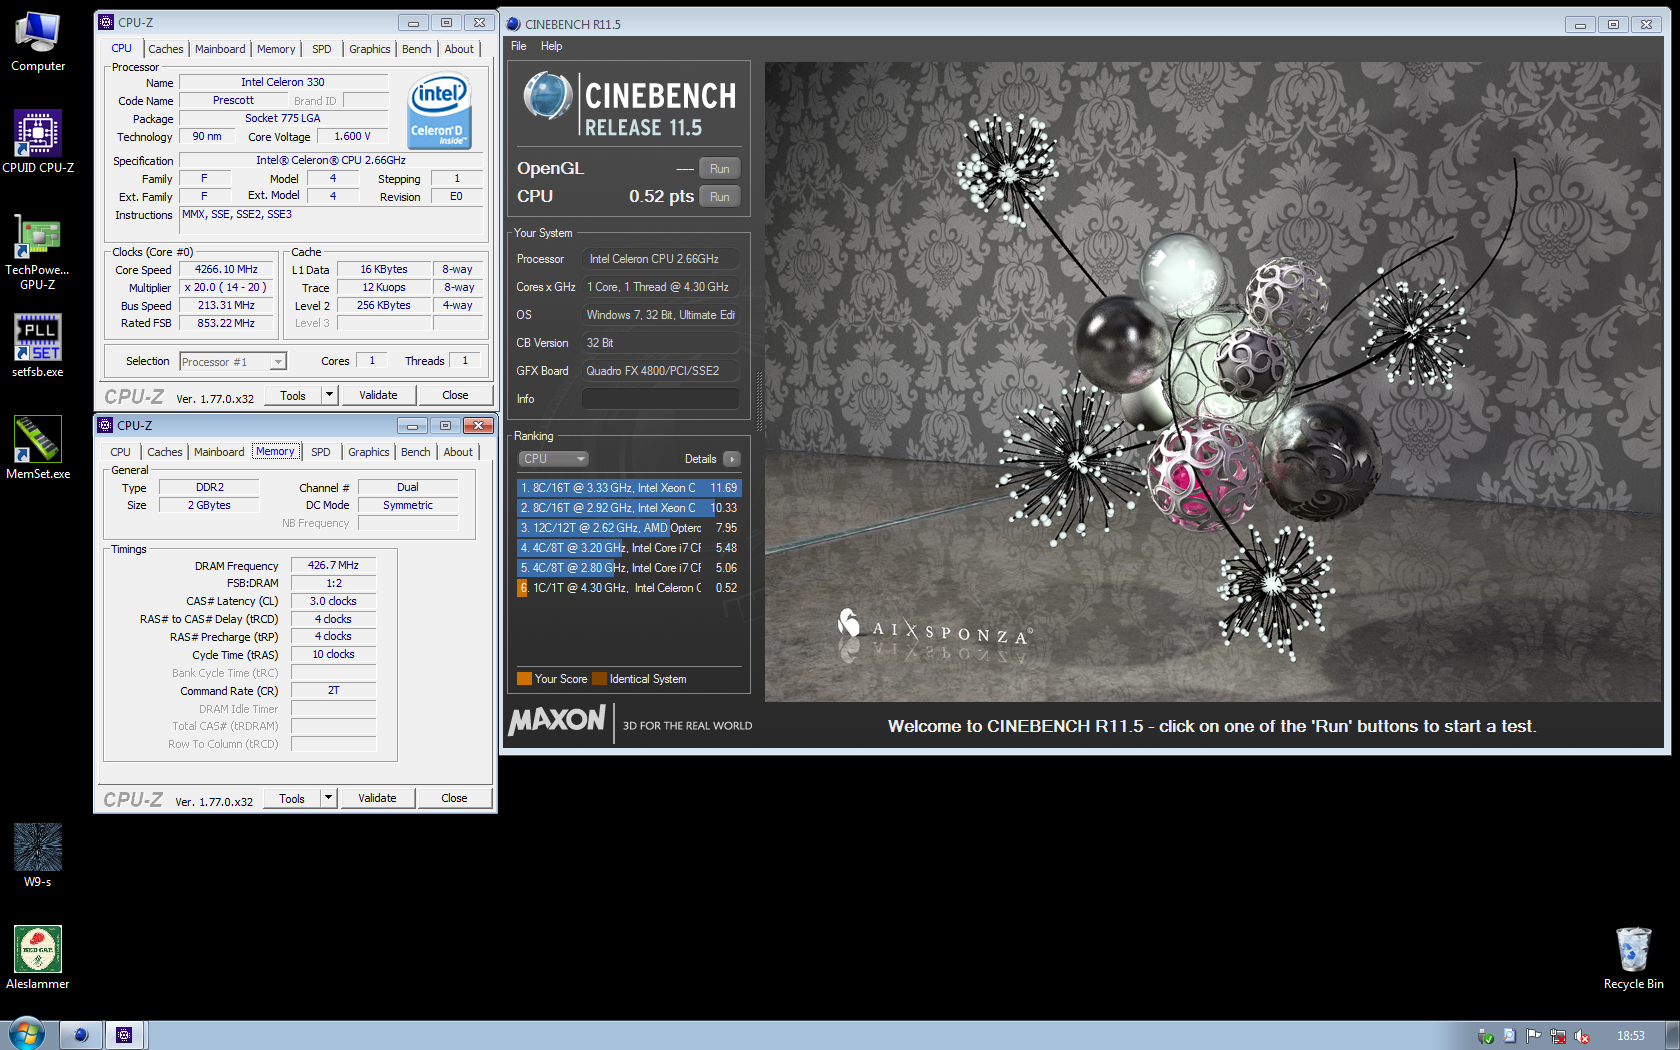Click the Details arrow in Ranking

[x=732, y=459]
